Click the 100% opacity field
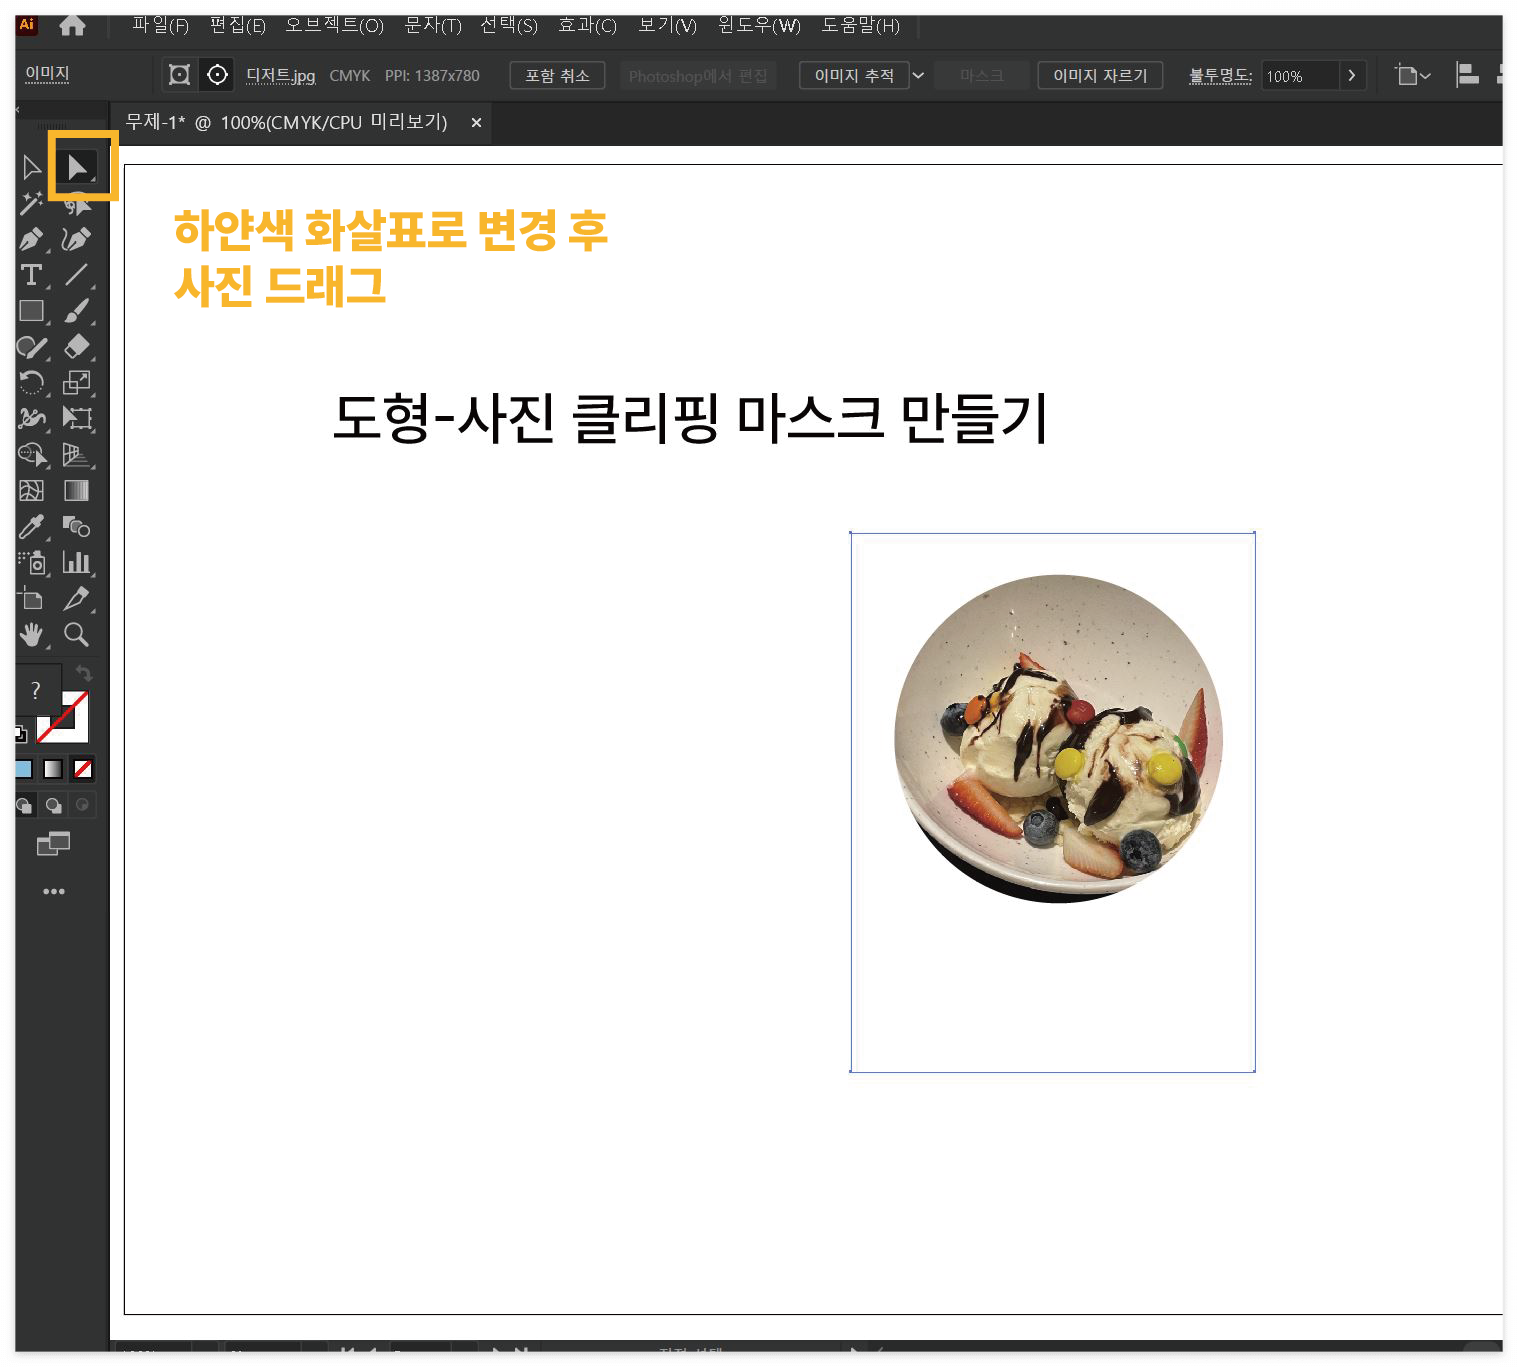Viewport: 1518px width, 1367px height. coord(1301,76)
